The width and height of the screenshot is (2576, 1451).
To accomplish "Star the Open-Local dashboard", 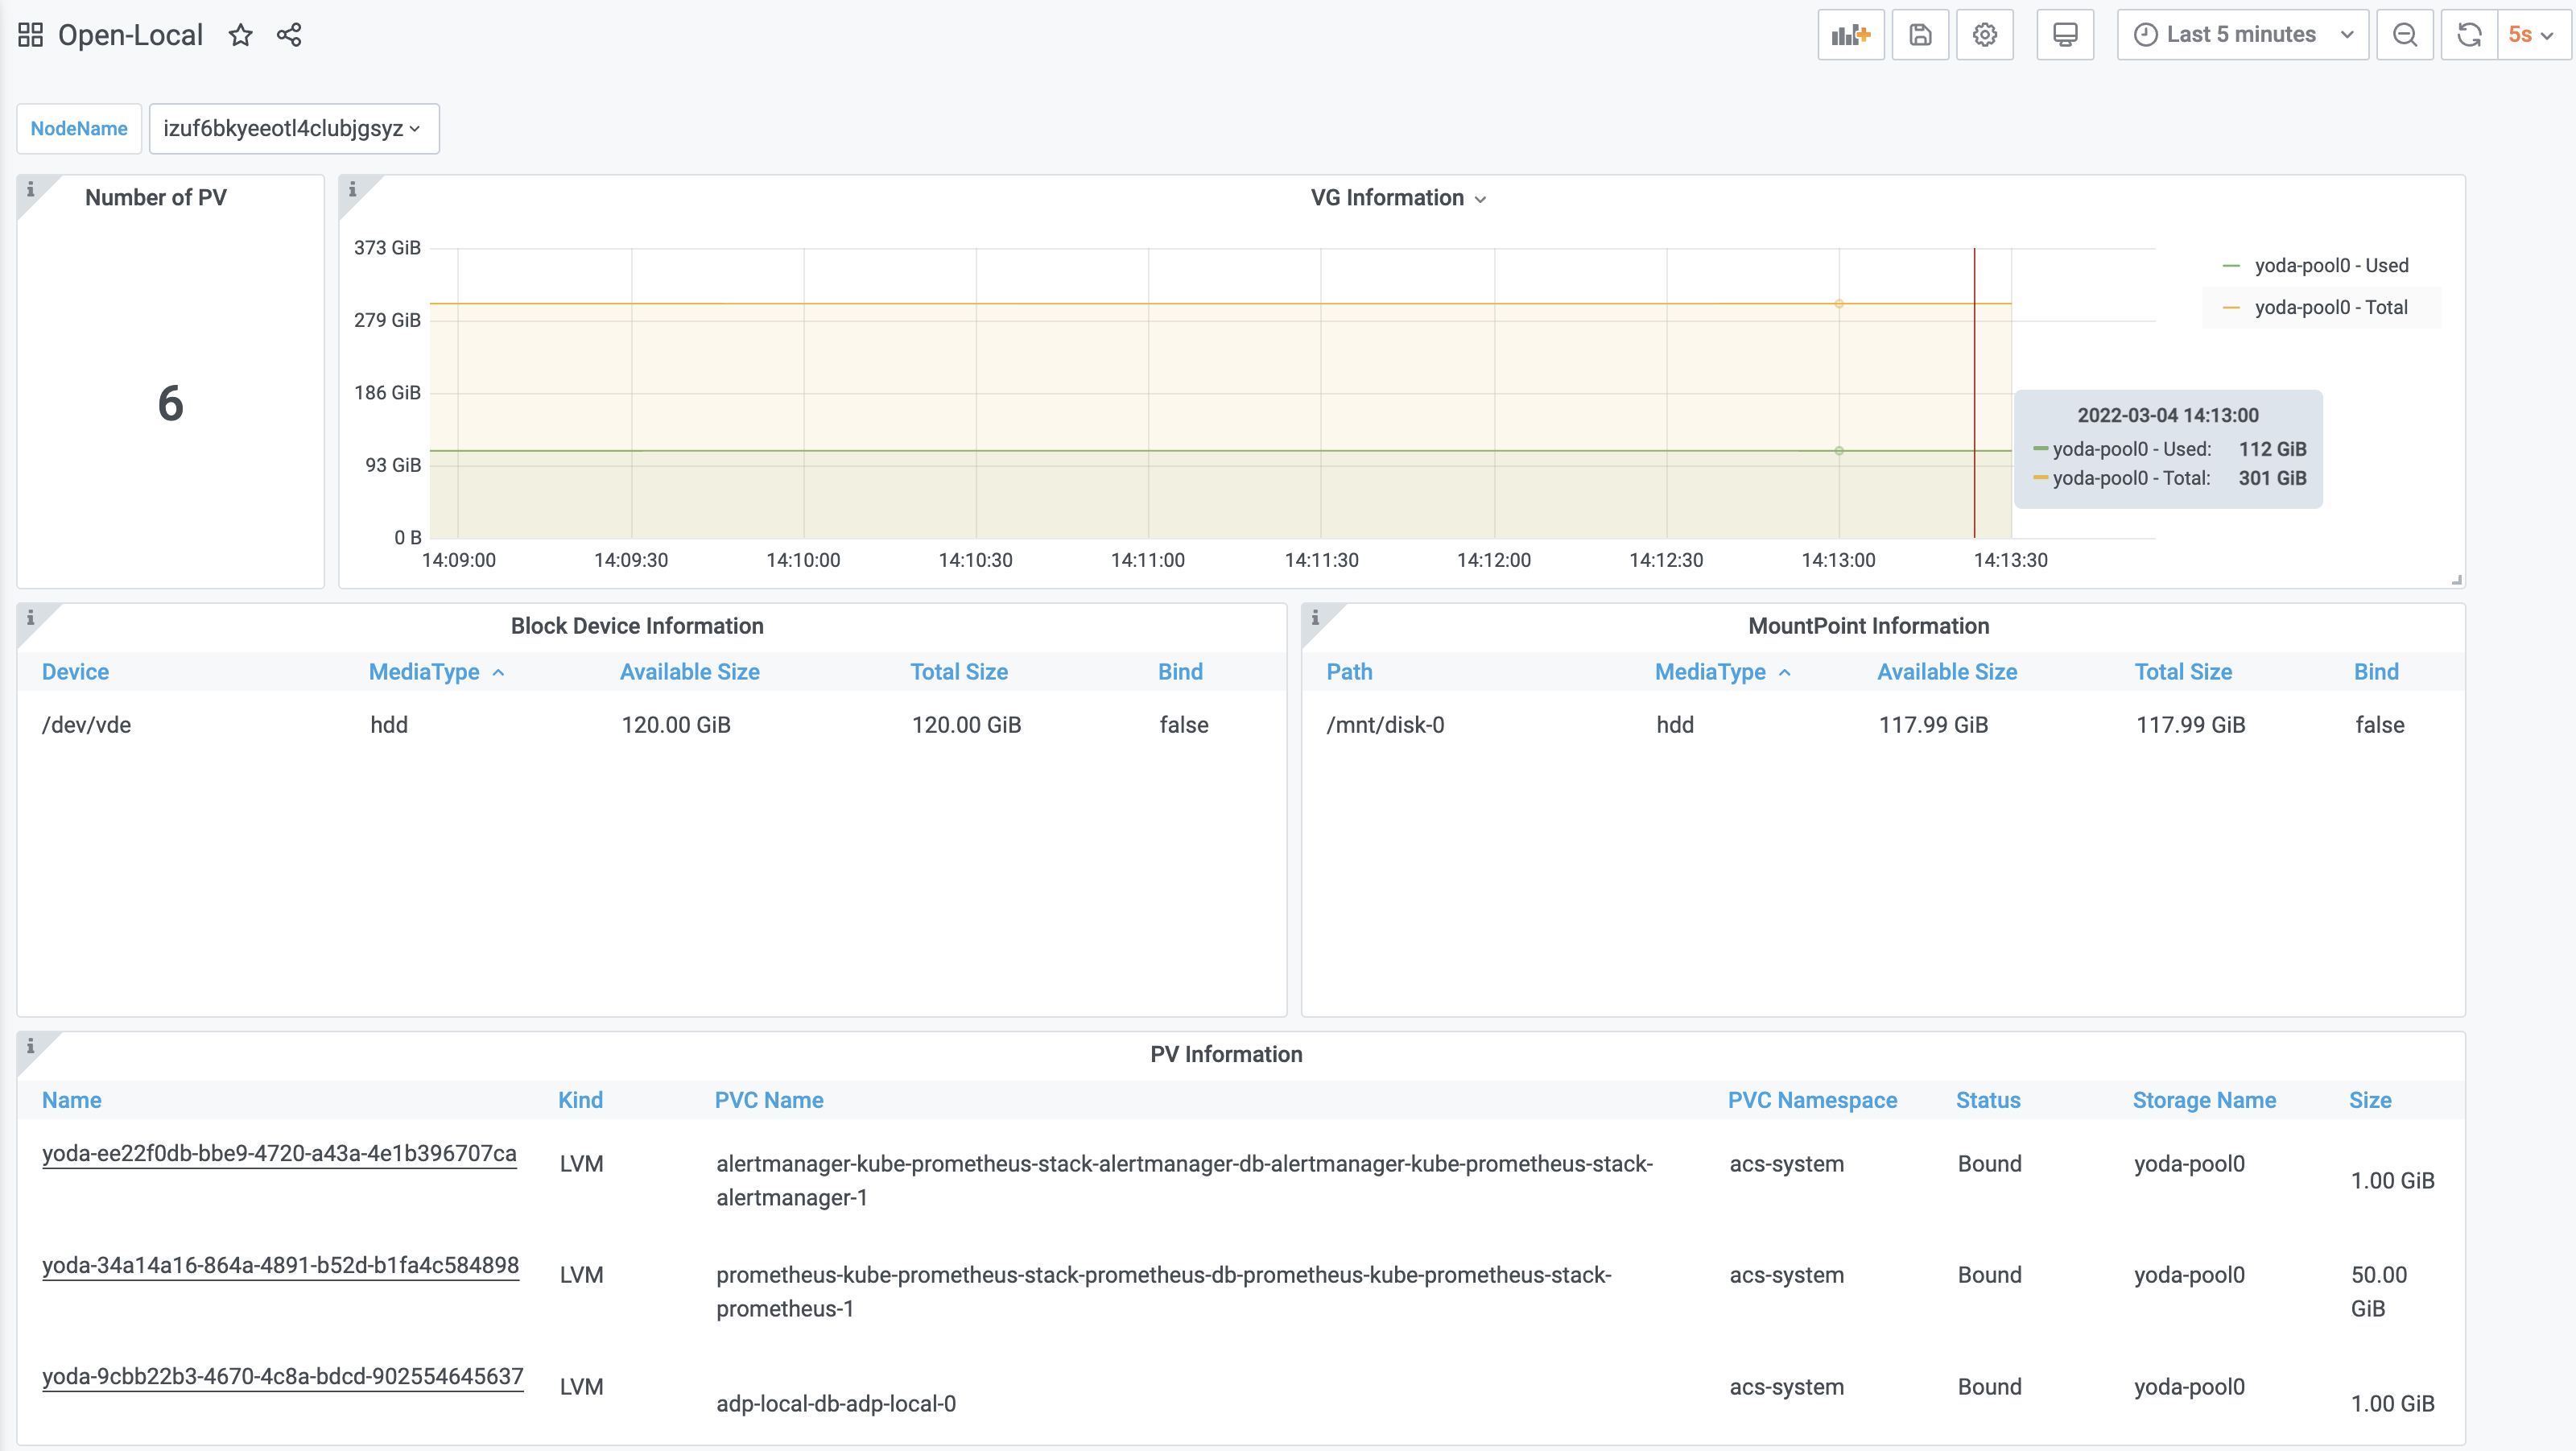I will coord(240,35).
